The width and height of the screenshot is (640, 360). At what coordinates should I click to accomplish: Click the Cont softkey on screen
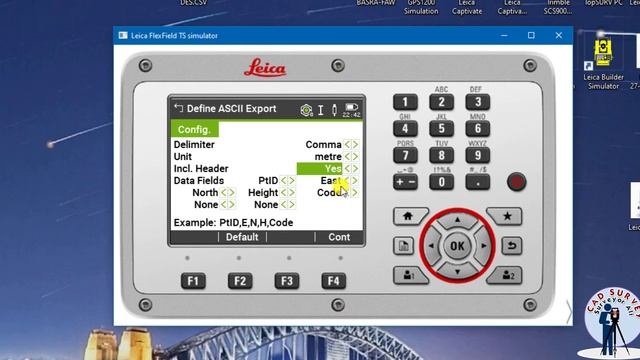point(339,237)
